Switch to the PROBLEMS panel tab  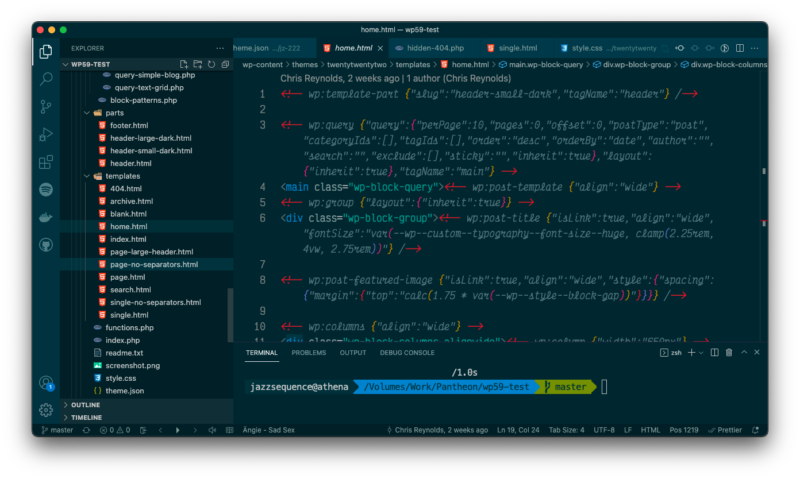[308, 353]
